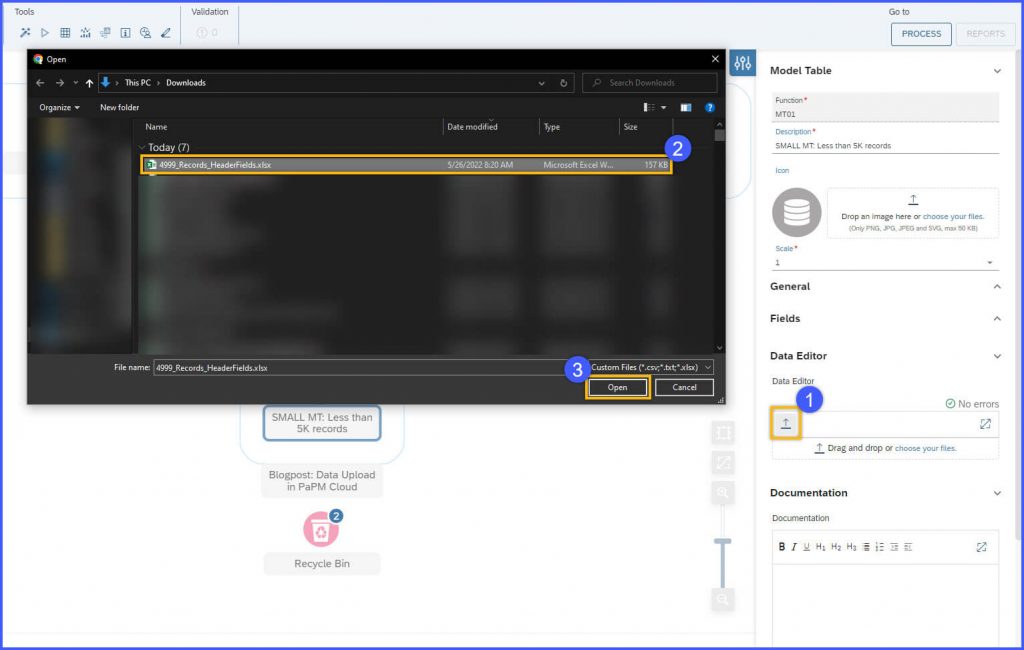Apply italic in Documentation editor
Viewport: 1024px width, 650px height.
click(x=794, y=547)
